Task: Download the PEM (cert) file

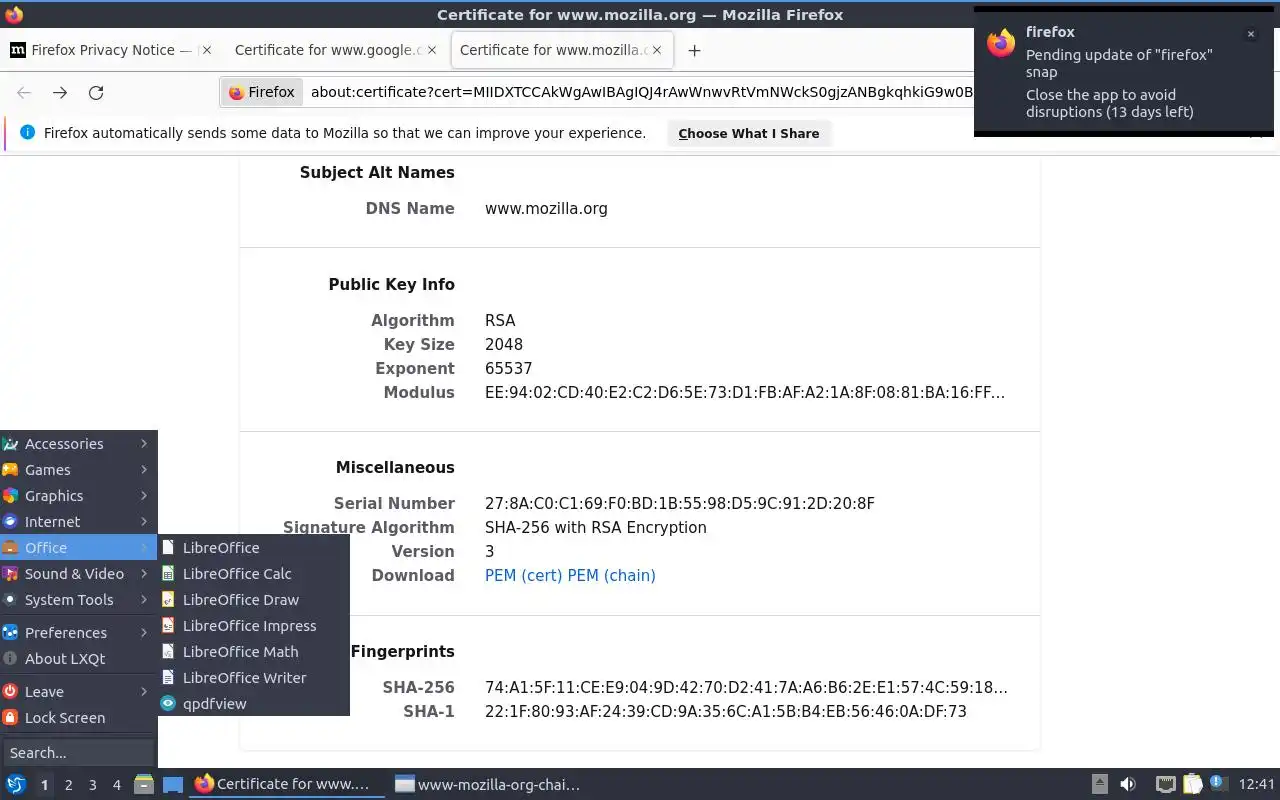Action: (x=523, y=576)
